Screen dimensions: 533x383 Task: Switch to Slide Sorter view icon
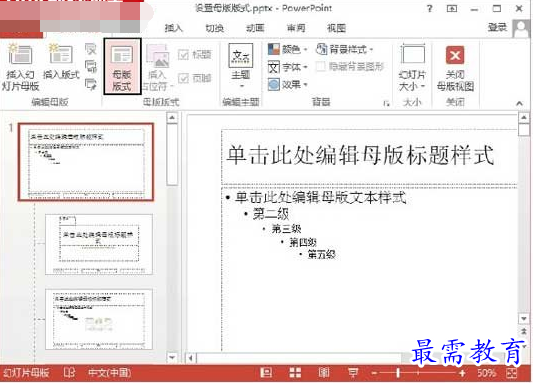[x=295, y=373]
